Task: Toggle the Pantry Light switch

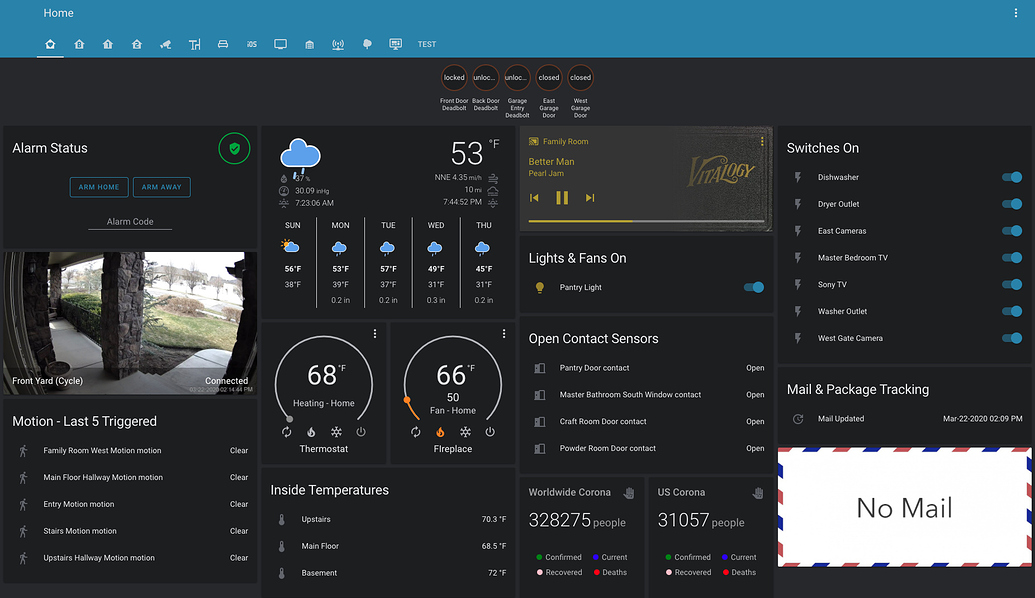Action: (x=753, y=287)
